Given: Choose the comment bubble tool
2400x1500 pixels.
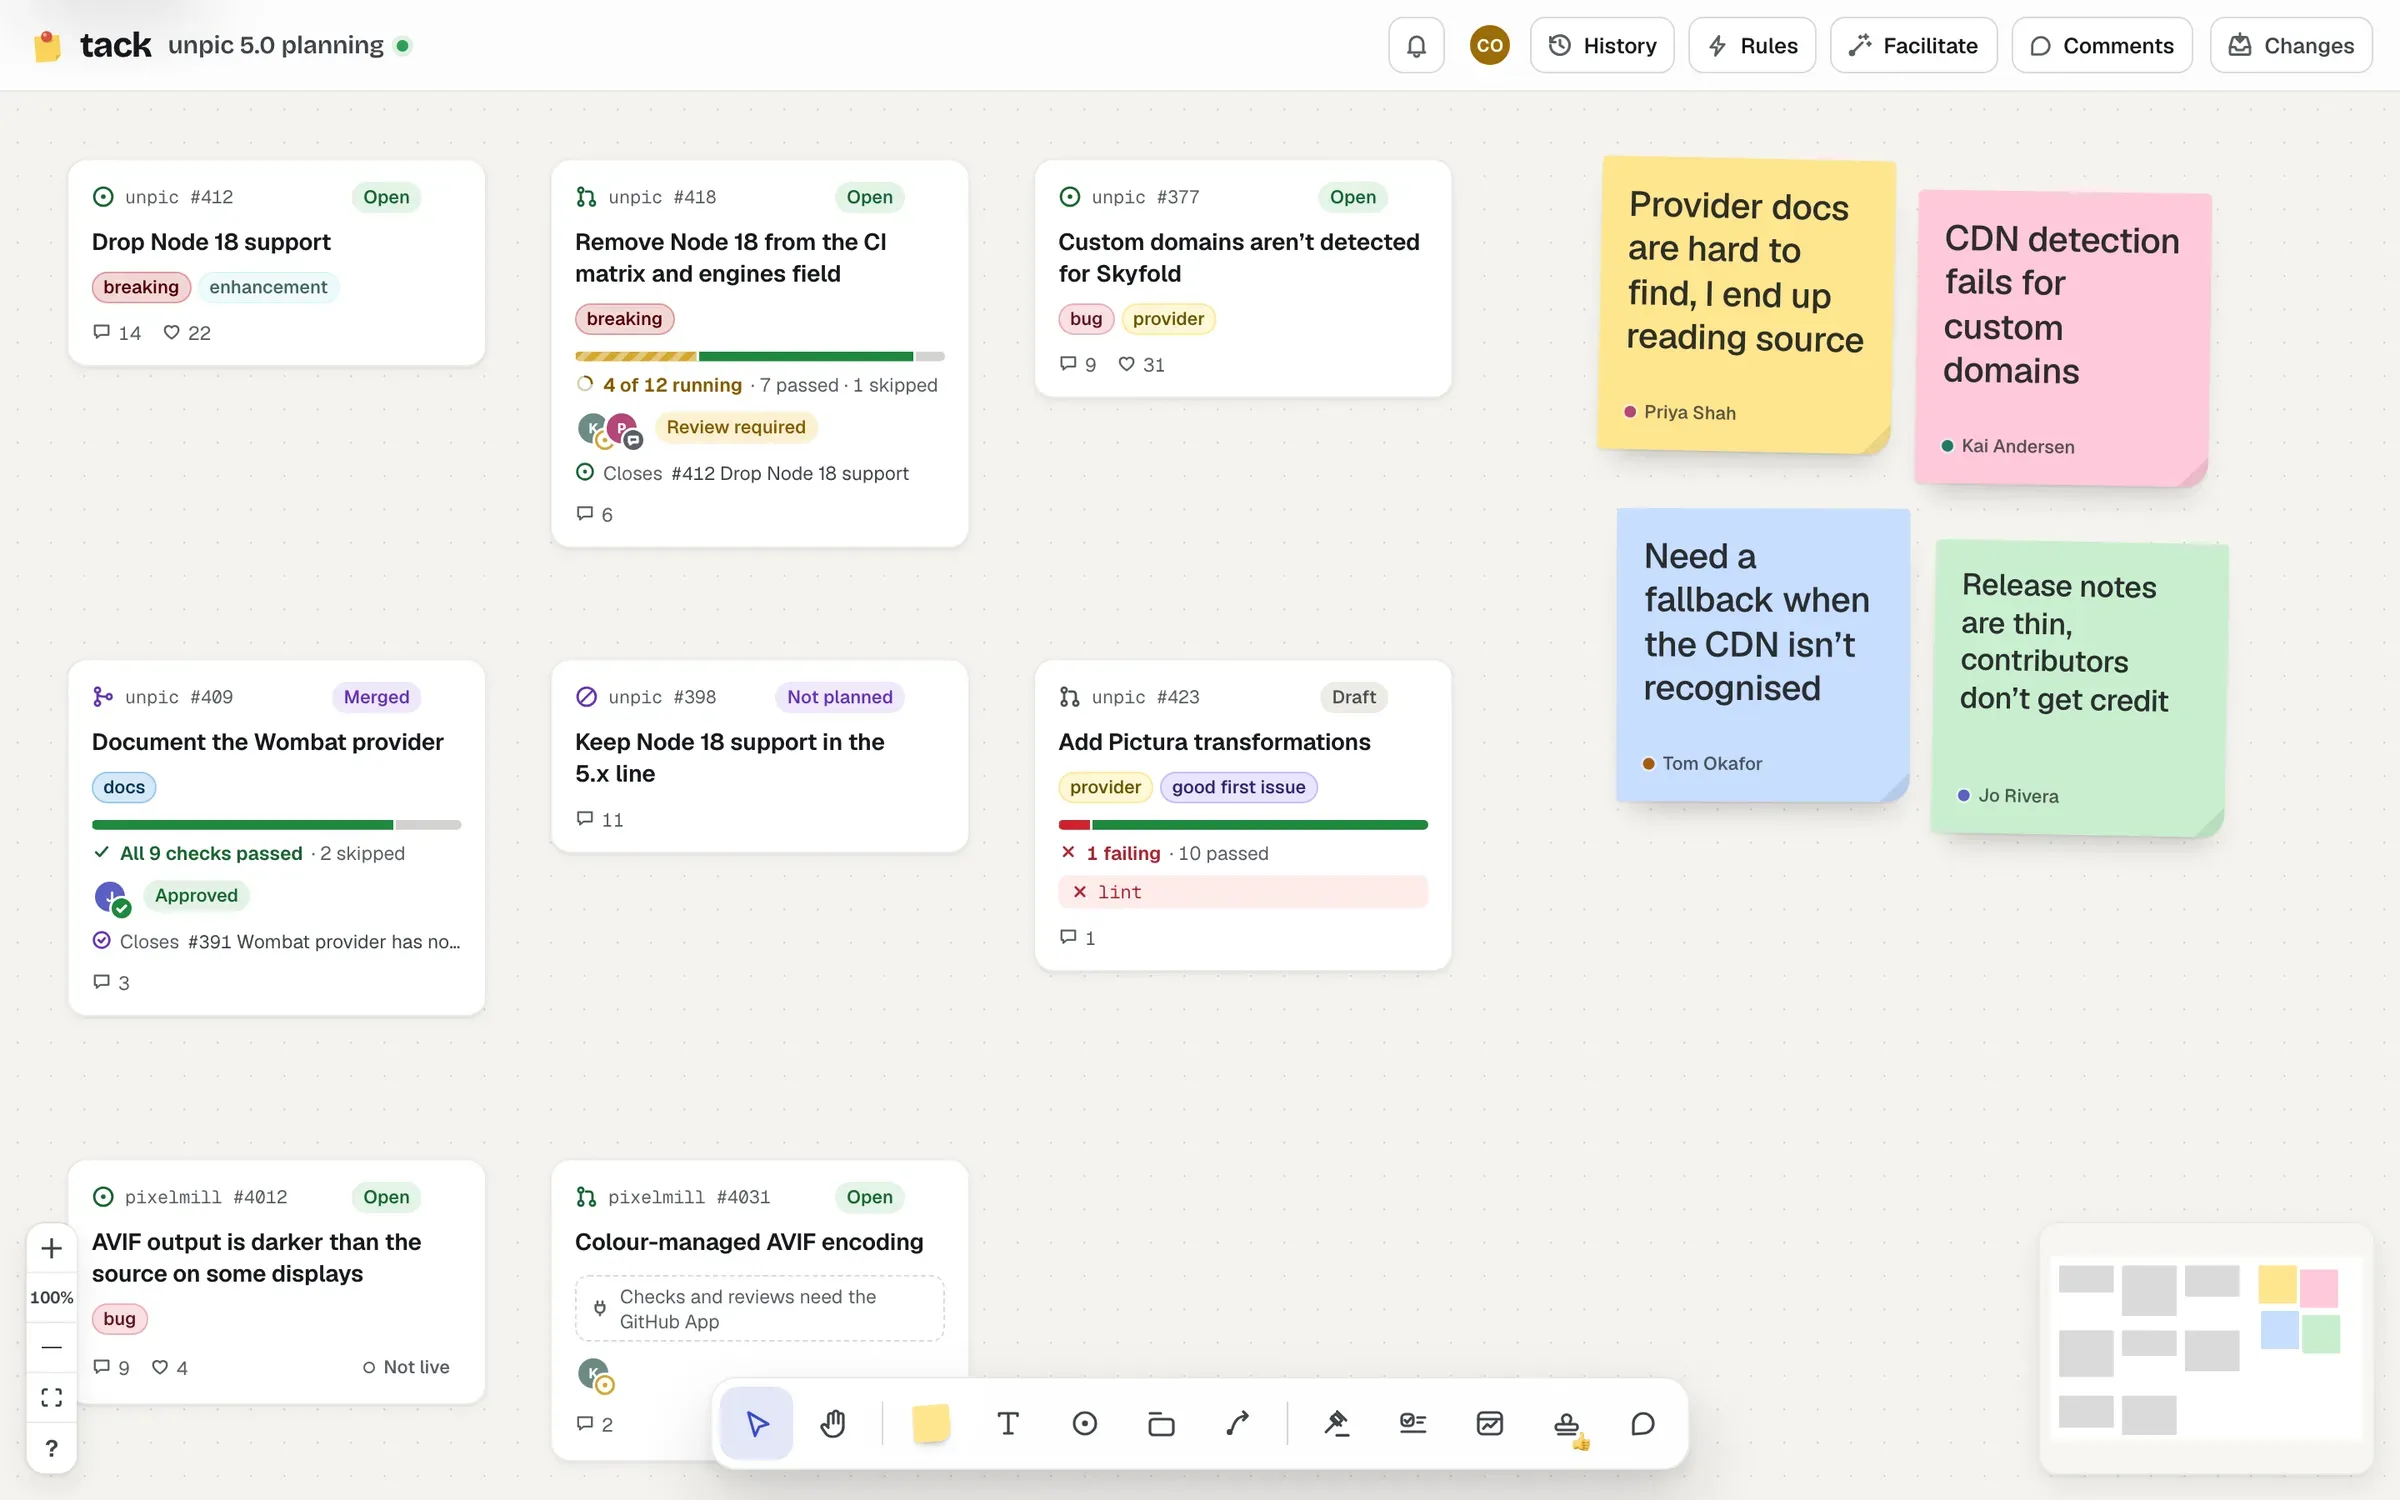Looking at the screenshot, I should pyautogui.click(x=1643, y=1423).
